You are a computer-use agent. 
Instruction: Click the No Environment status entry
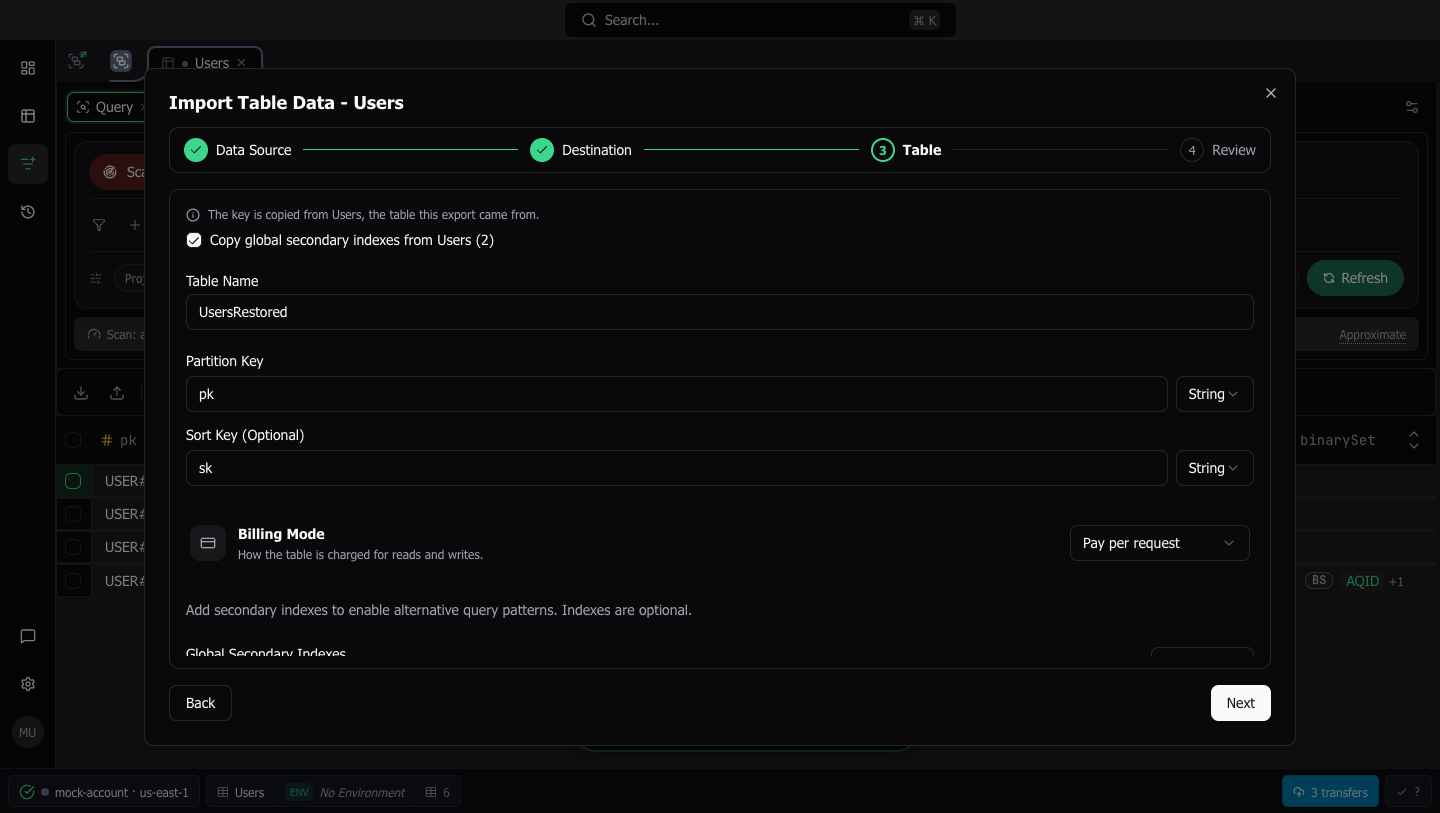[347, 792]
